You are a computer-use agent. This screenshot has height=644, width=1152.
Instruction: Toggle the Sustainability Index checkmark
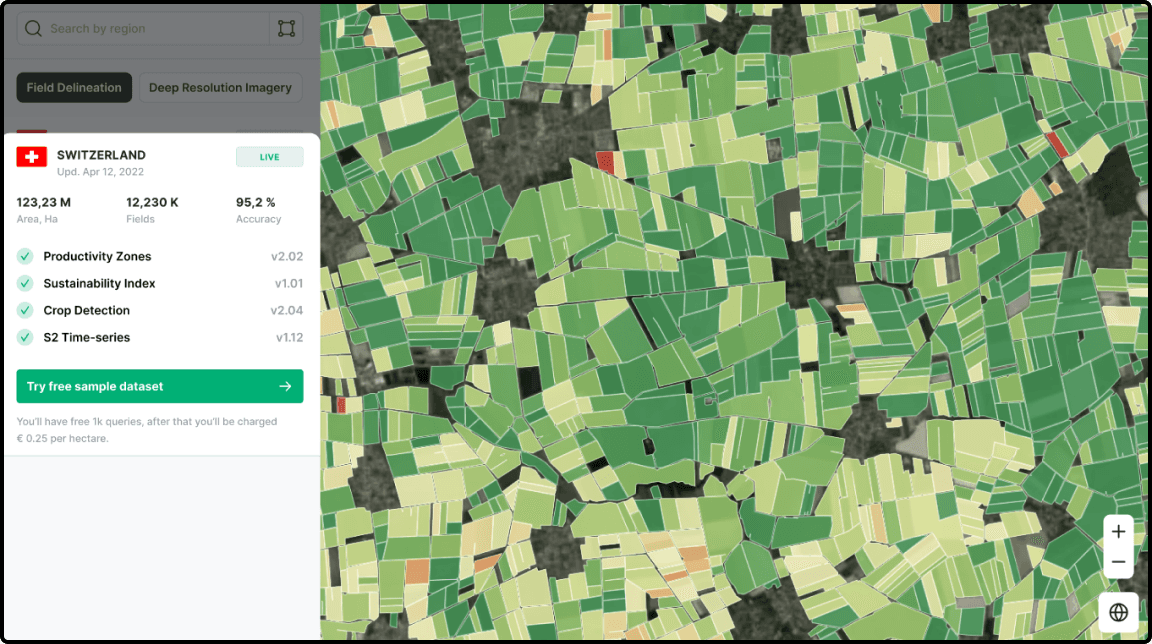25,283
